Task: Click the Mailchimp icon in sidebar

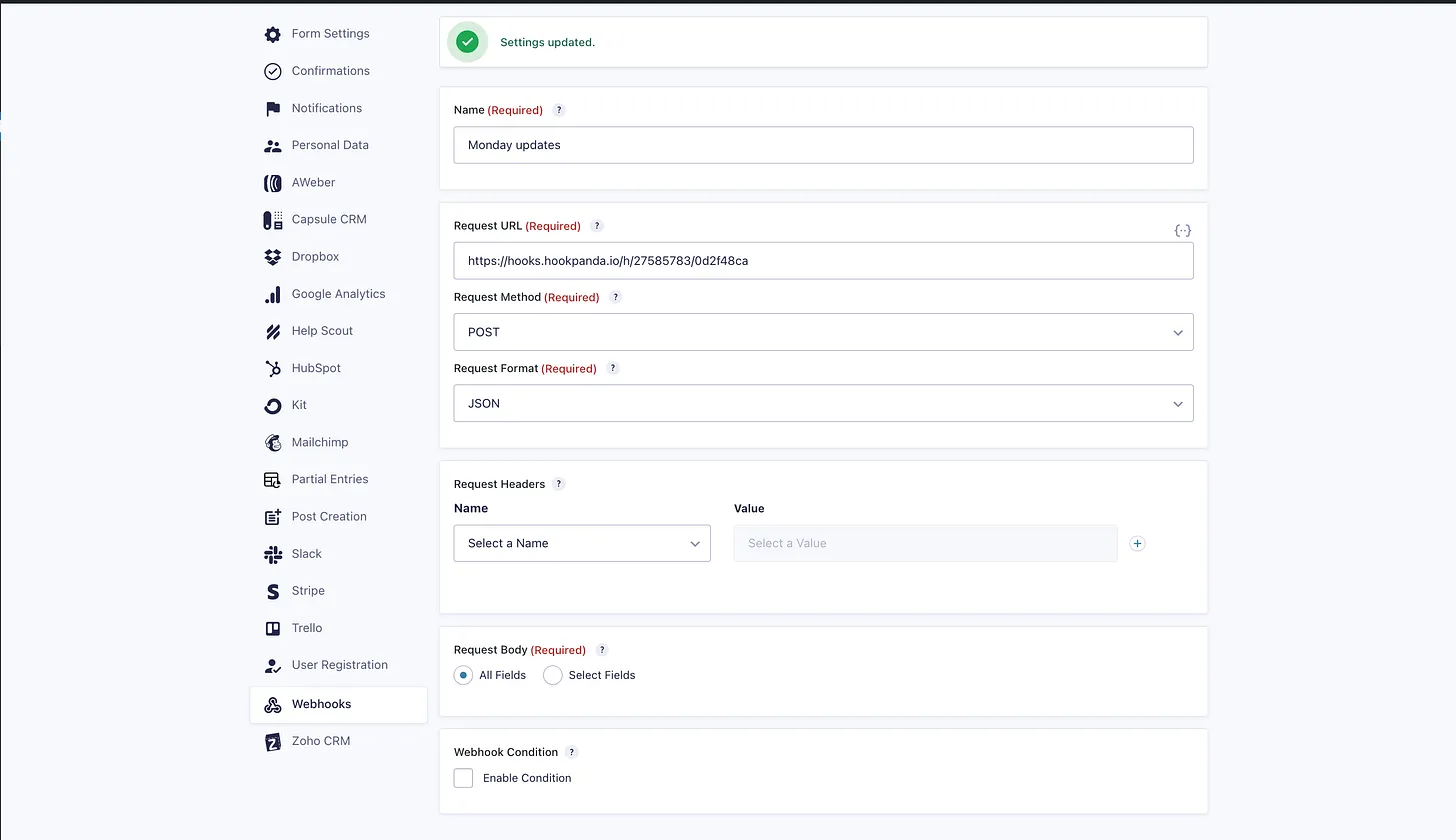Action: 272,442
